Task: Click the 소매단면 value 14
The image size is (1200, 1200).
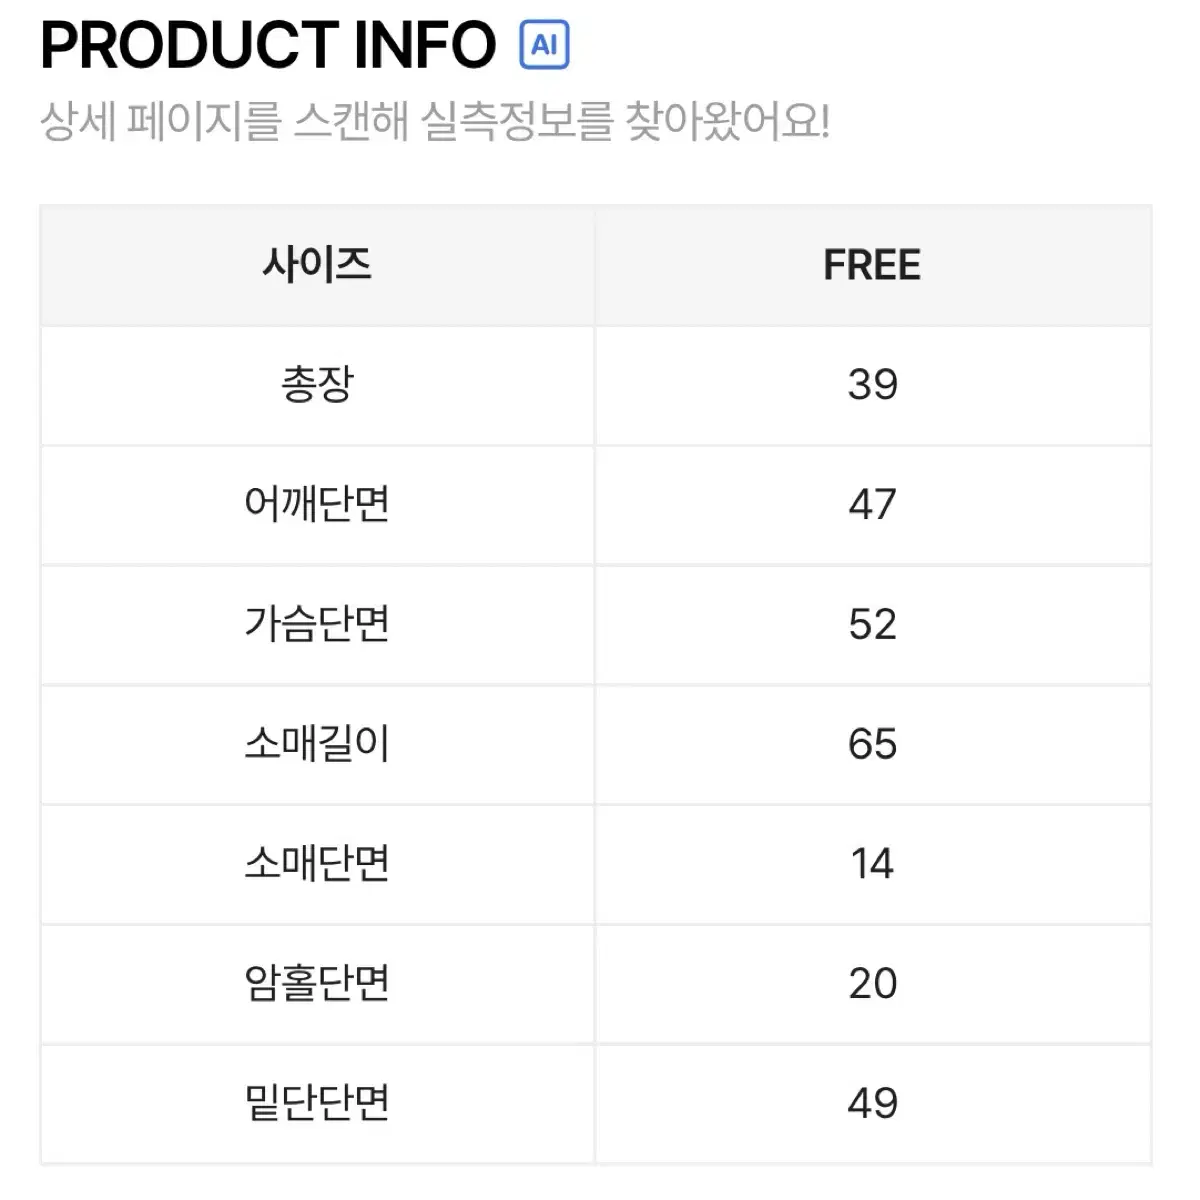Action: pos(872,864)
